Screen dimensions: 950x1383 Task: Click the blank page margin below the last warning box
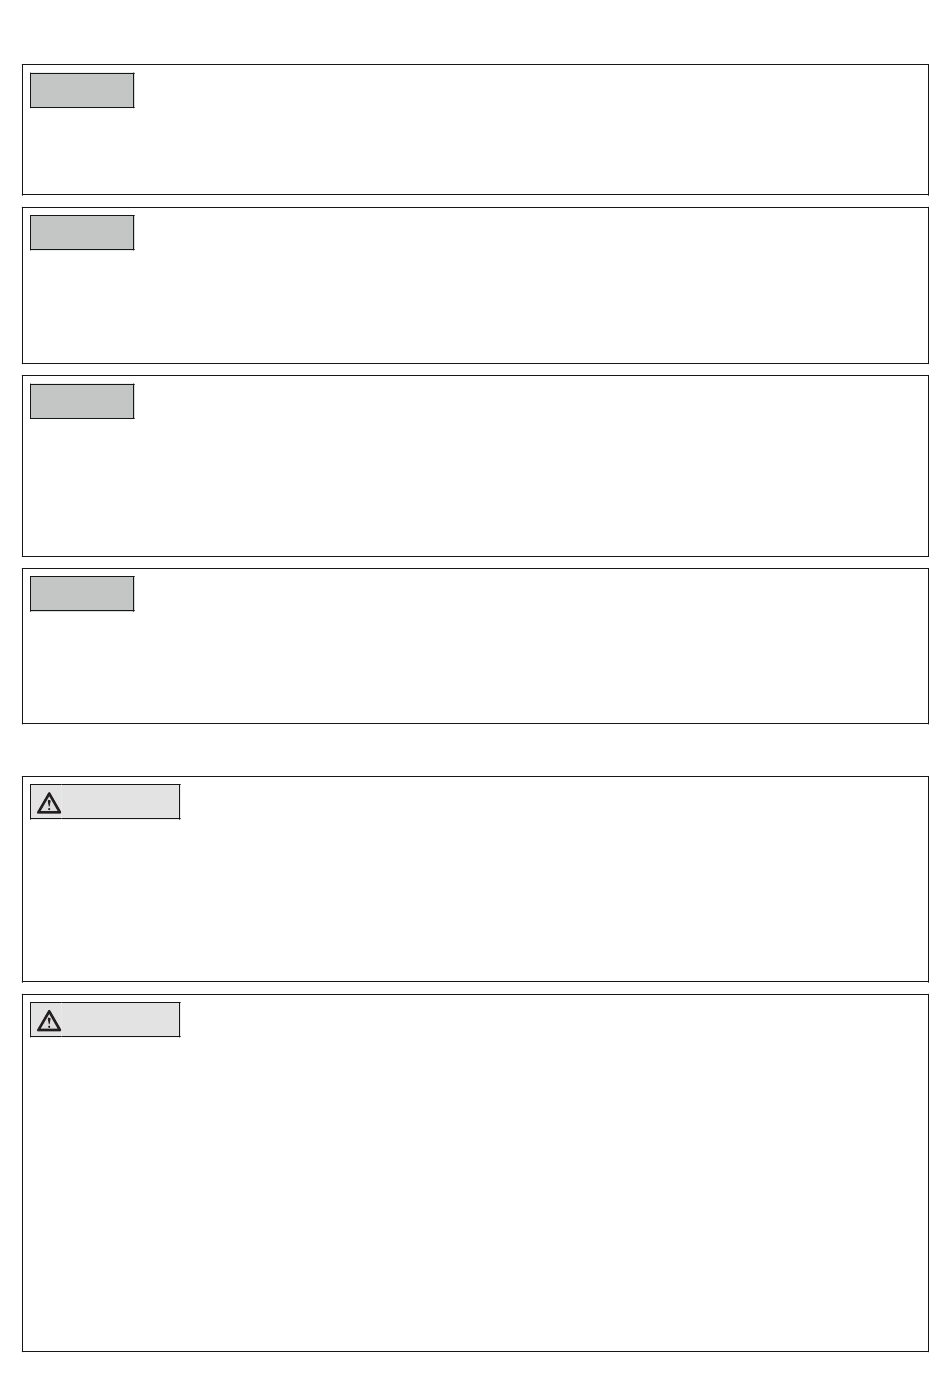475,1368
